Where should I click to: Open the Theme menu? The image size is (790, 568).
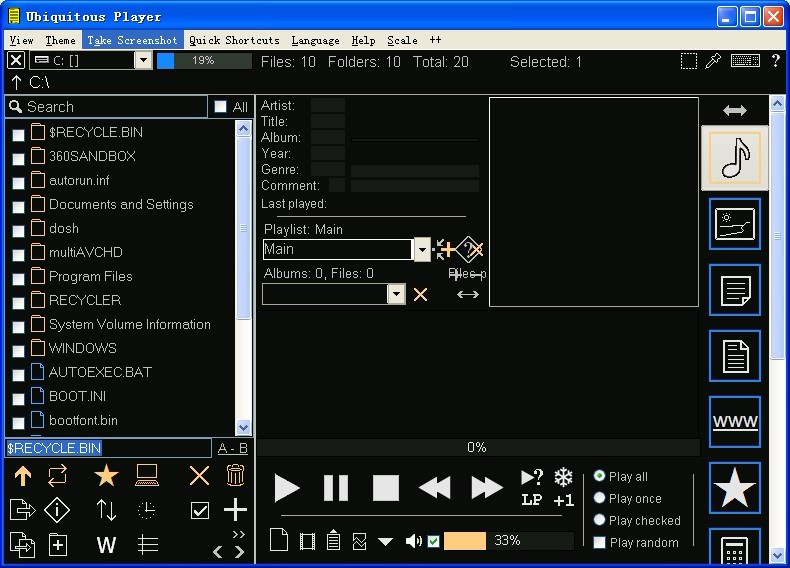pos(60,40)
